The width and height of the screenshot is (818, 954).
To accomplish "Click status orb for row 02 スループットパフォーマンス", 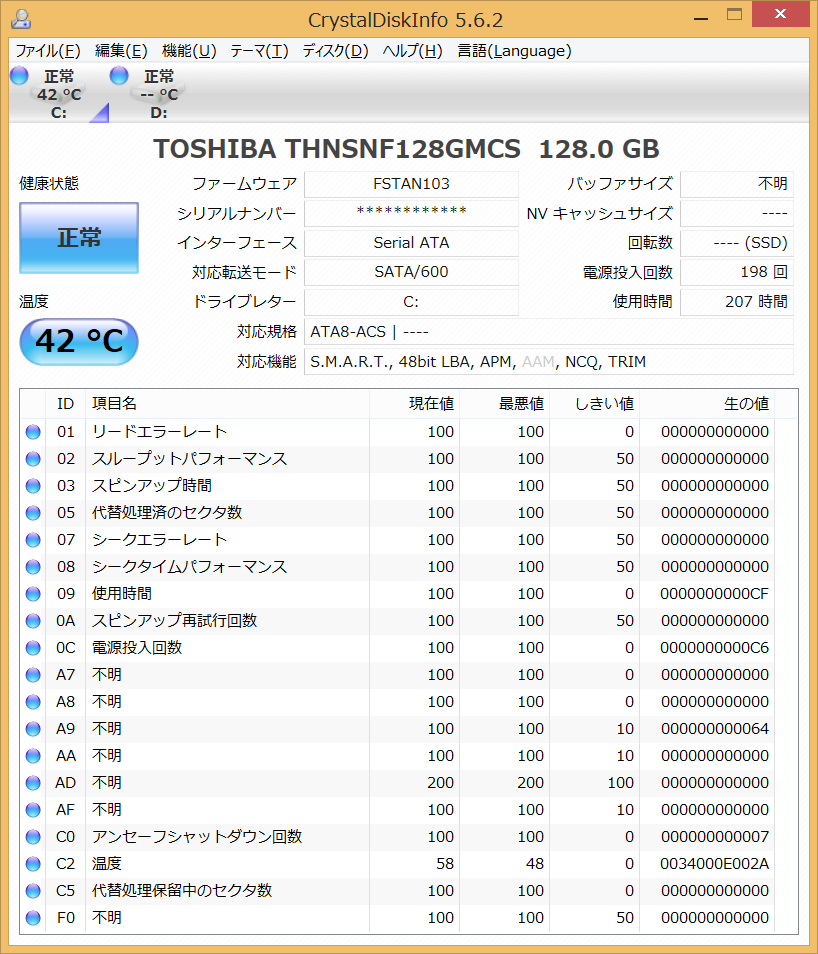I will click(x=33, y=459).
